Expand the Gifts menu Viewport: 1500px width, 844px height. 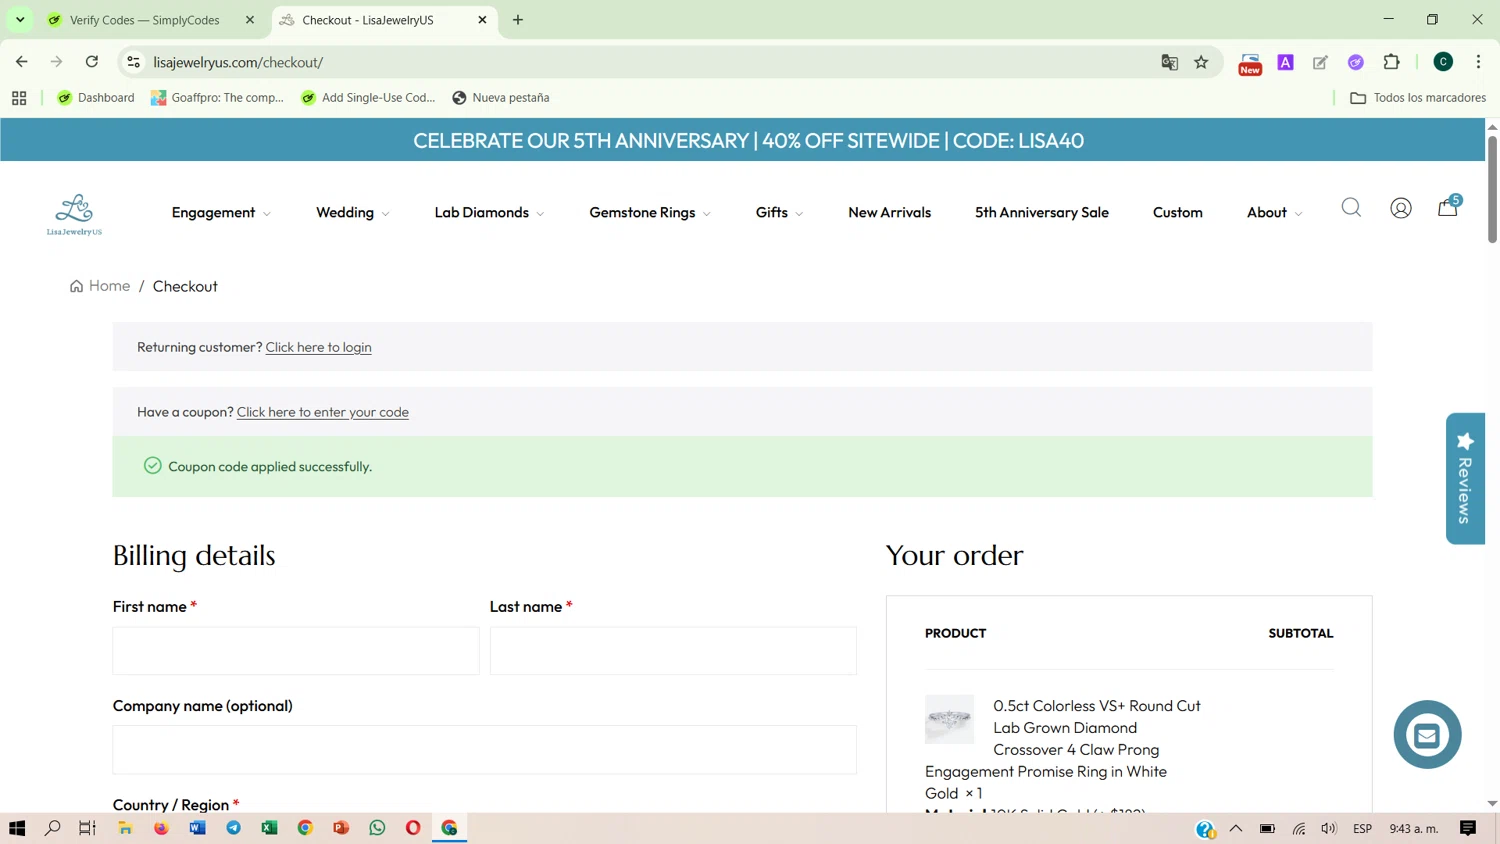coord(779,212)
